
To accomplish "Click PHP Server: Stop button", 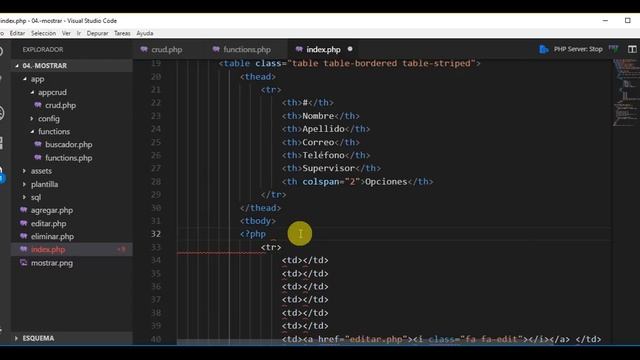I will click(578, 49).
